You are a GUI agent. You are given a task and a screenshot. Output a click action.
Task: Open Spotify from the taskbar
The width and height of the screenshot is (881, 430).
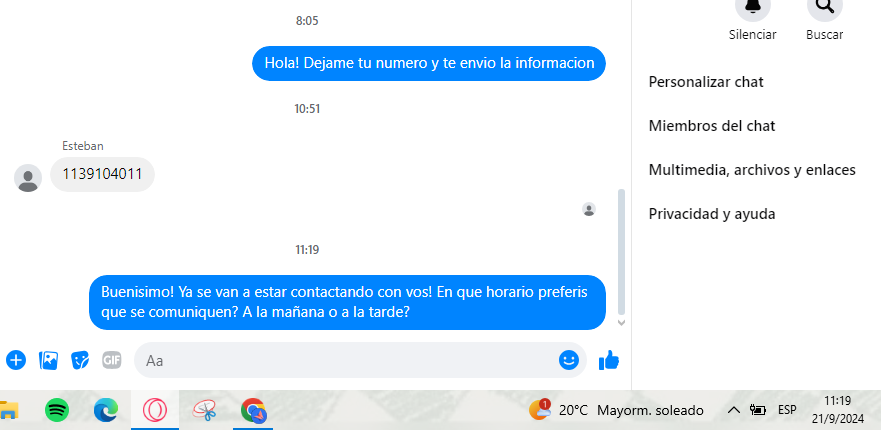57,410
